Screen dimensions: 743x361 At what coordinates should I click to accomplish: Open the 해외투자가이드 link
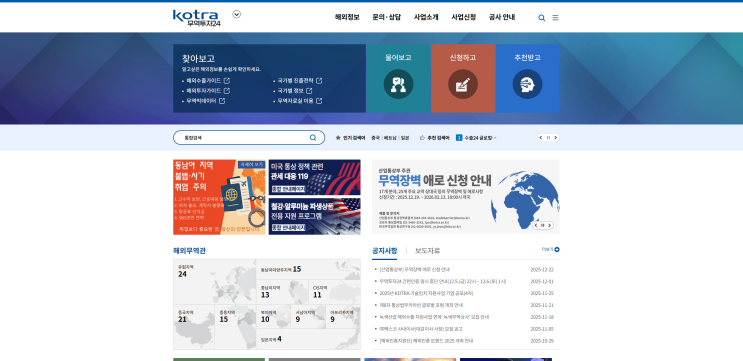(x=204, y=90)
